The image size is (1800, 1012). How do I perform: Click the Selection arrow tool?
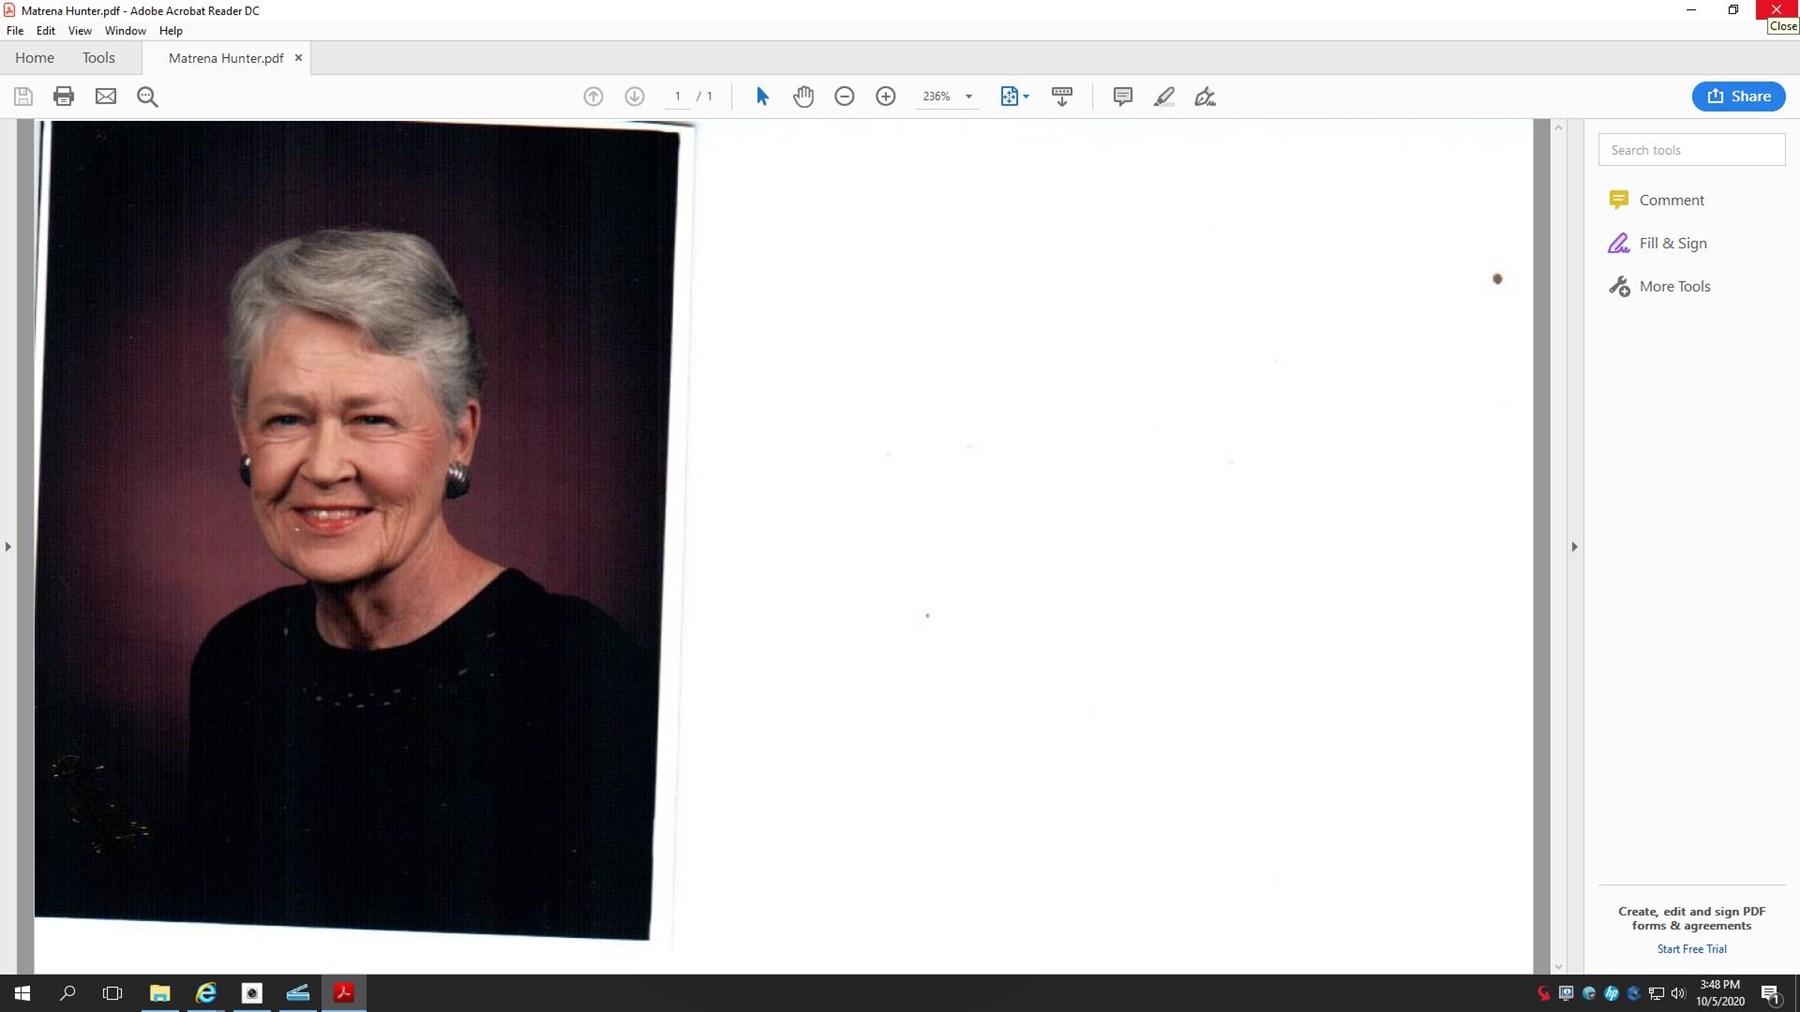762,96
